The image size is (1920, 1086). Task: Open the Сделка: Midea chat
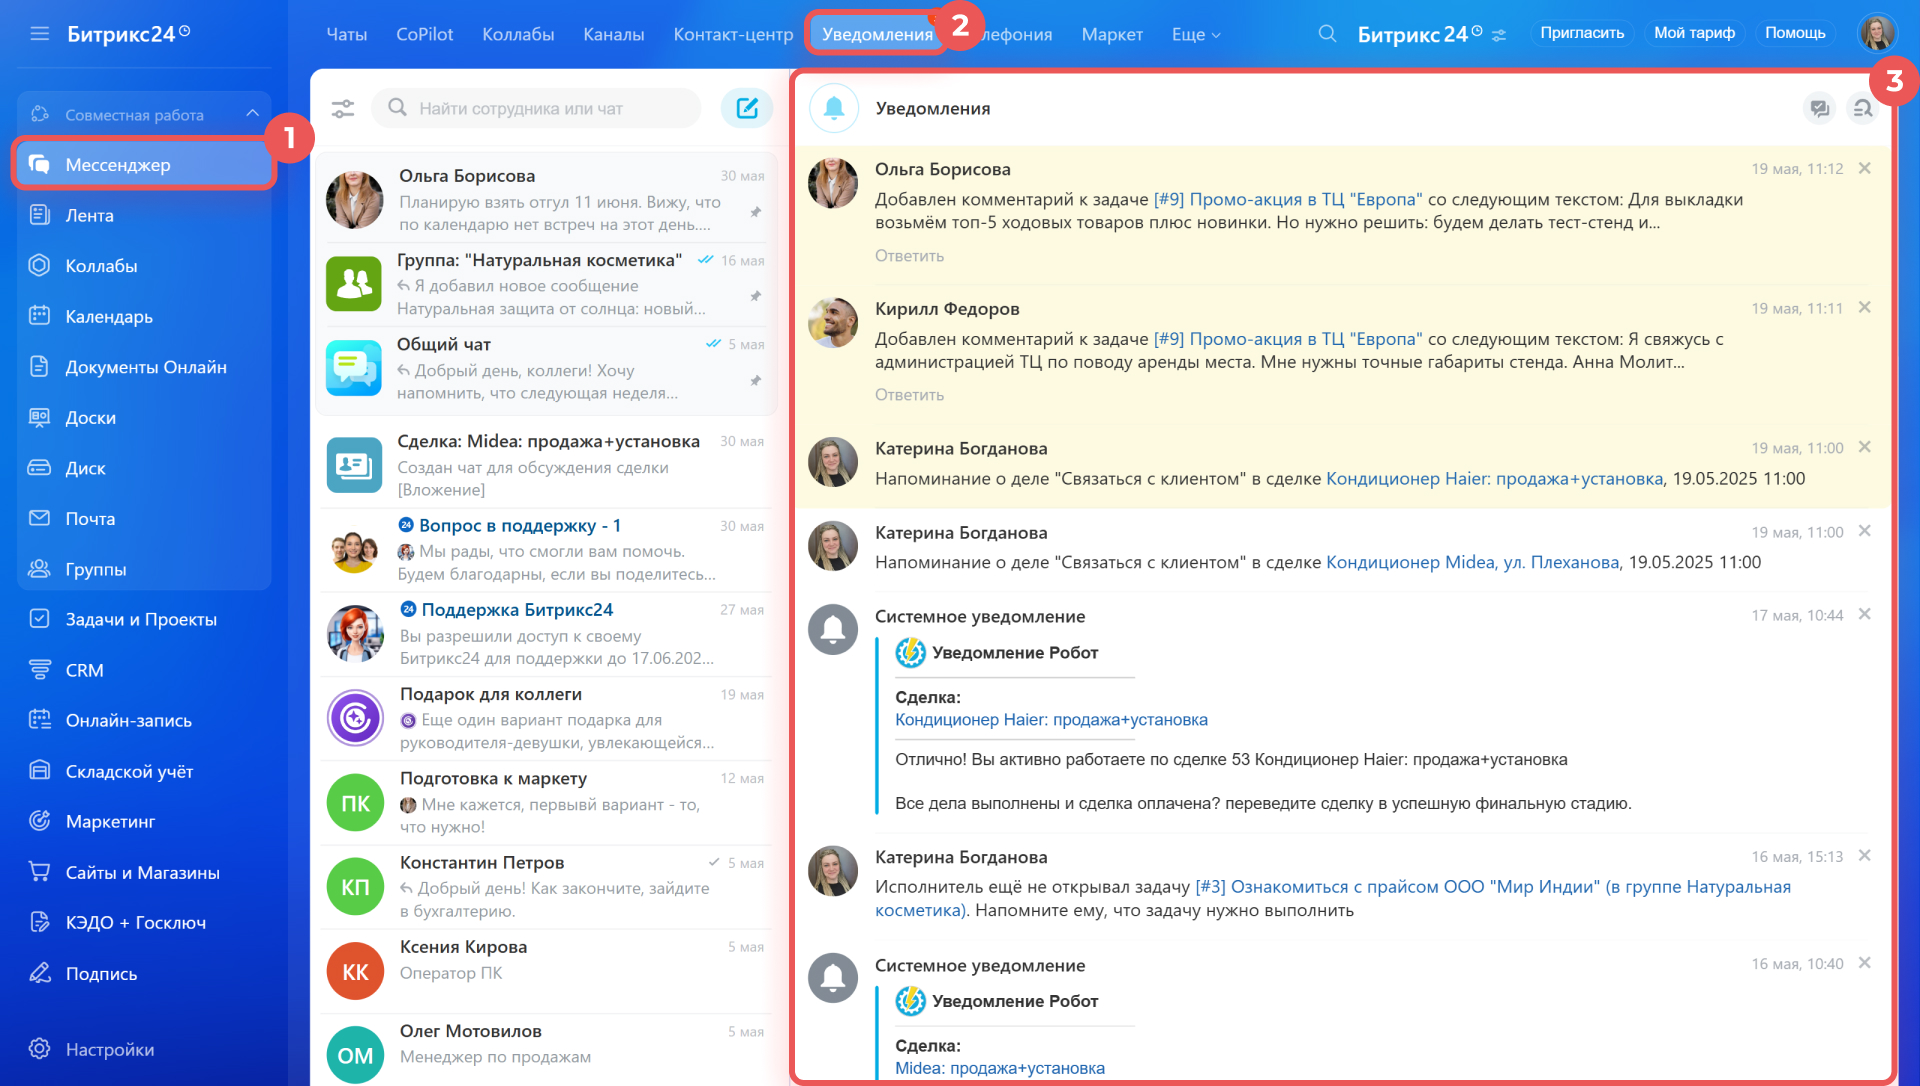click(x=546, y=465)
